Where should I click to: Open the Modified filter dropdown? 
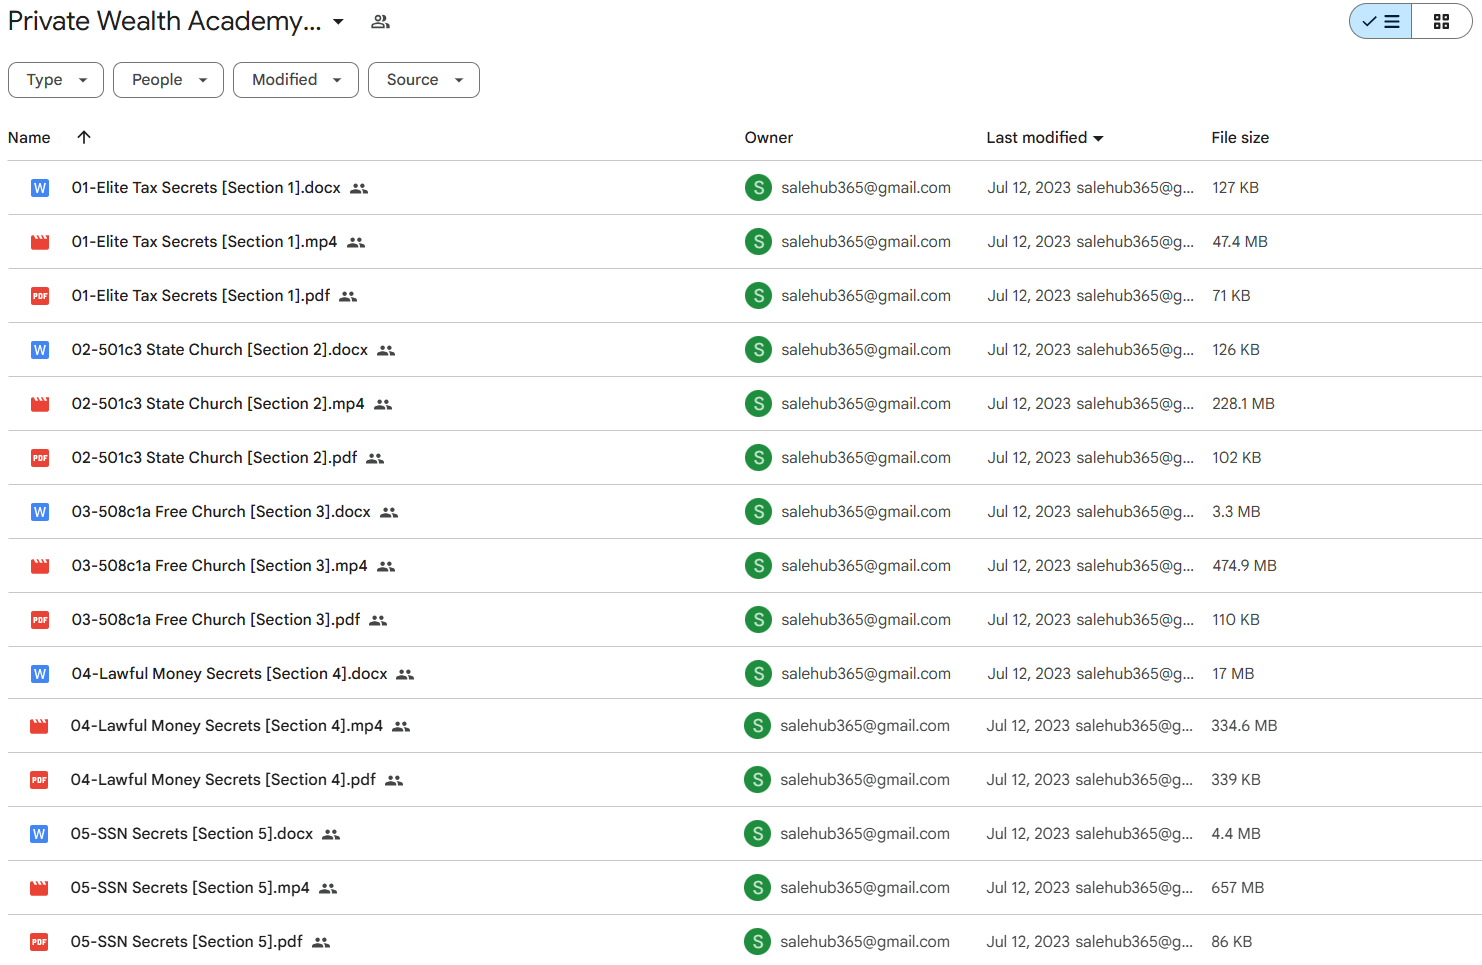coord(296,80)
